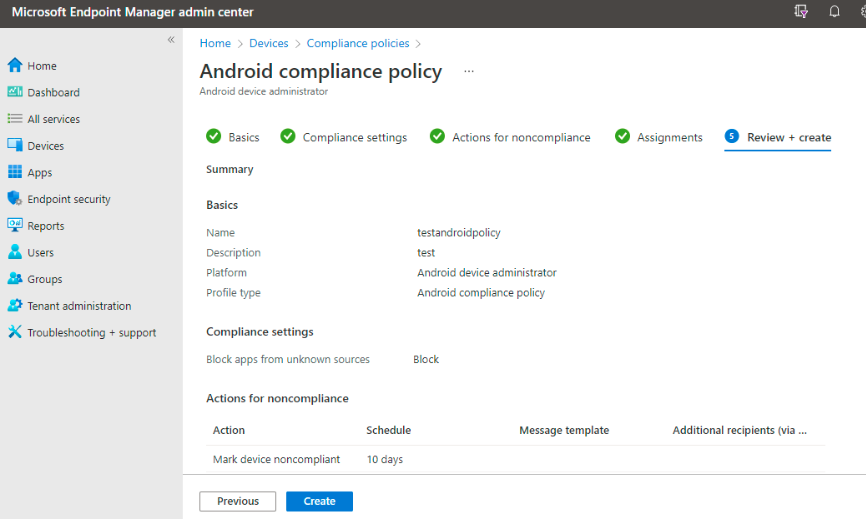Open the Apps grid icon
Viewport: 866px width, 519px height.
(14, 173)
